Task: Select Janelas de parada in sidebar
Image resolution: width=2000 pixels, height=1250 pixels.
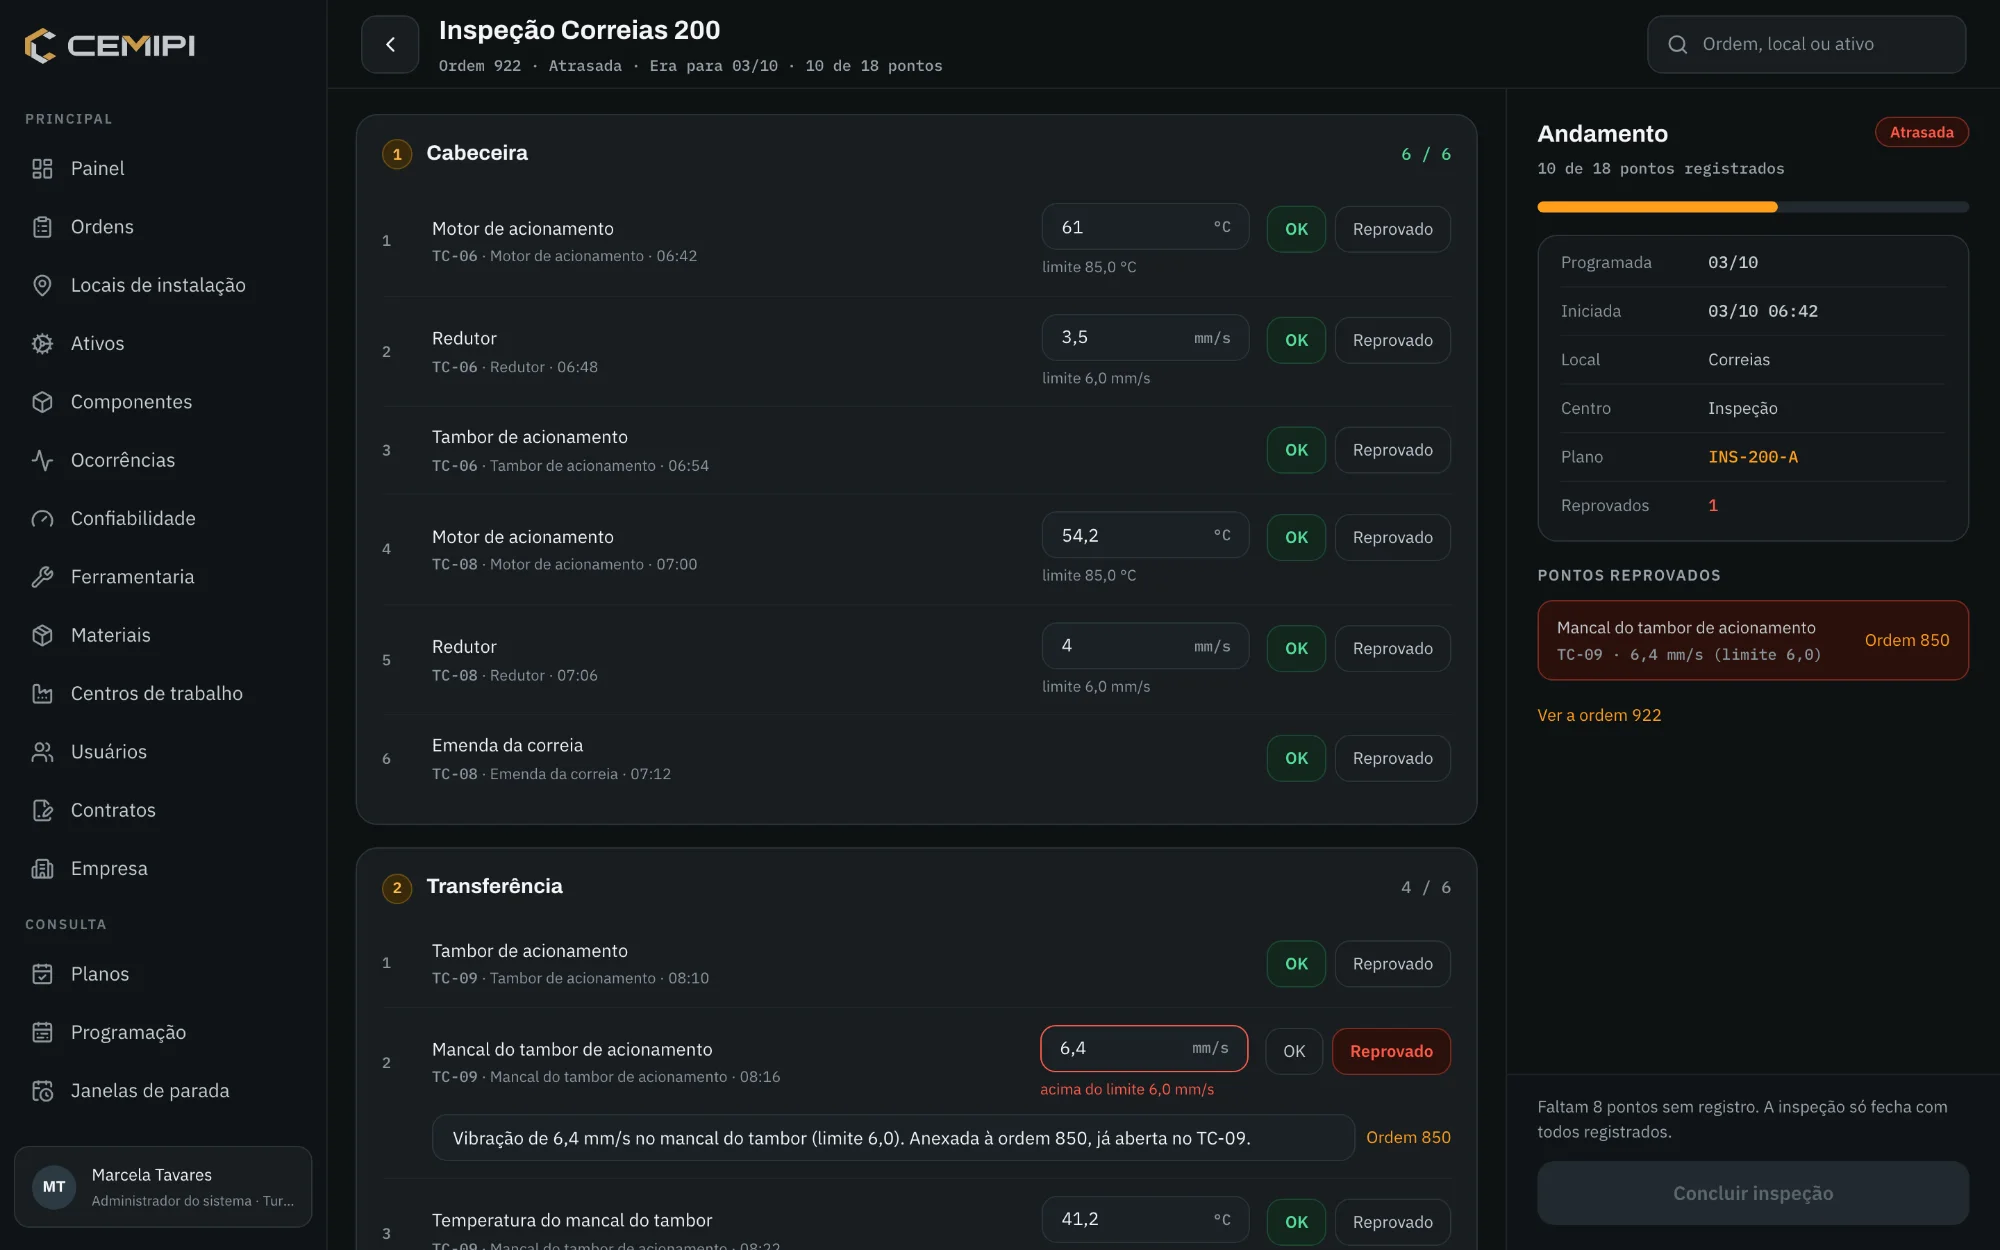Action: tap(163, 1091)
